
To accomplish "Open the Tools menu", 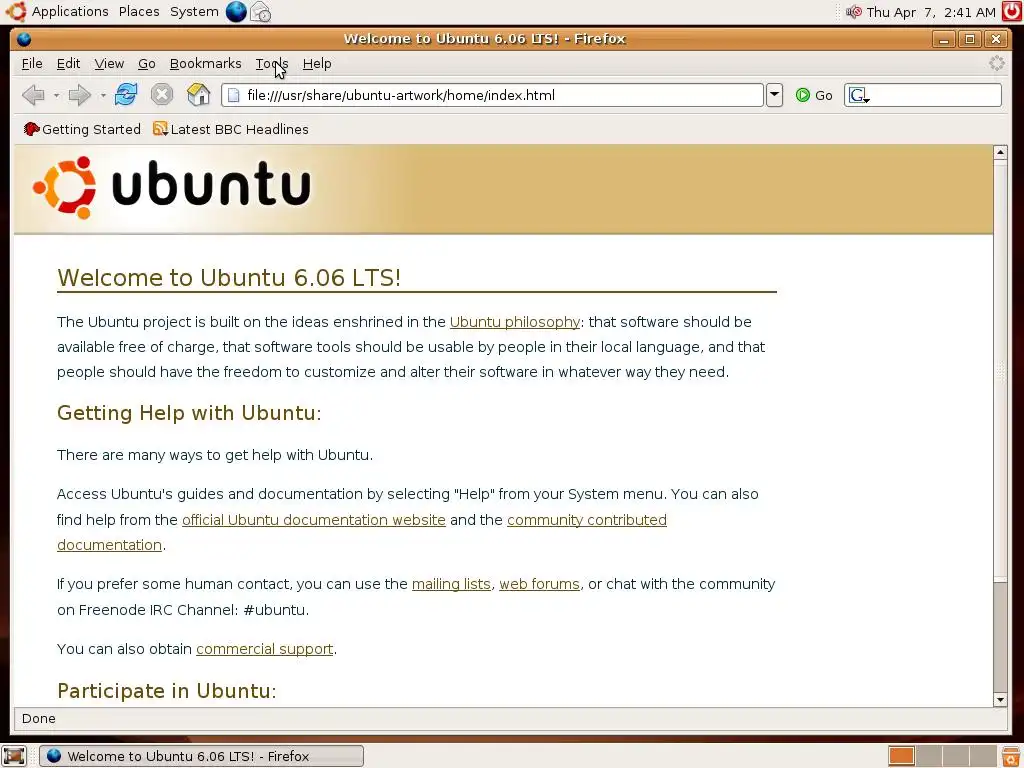I will (x=272, y=63).
